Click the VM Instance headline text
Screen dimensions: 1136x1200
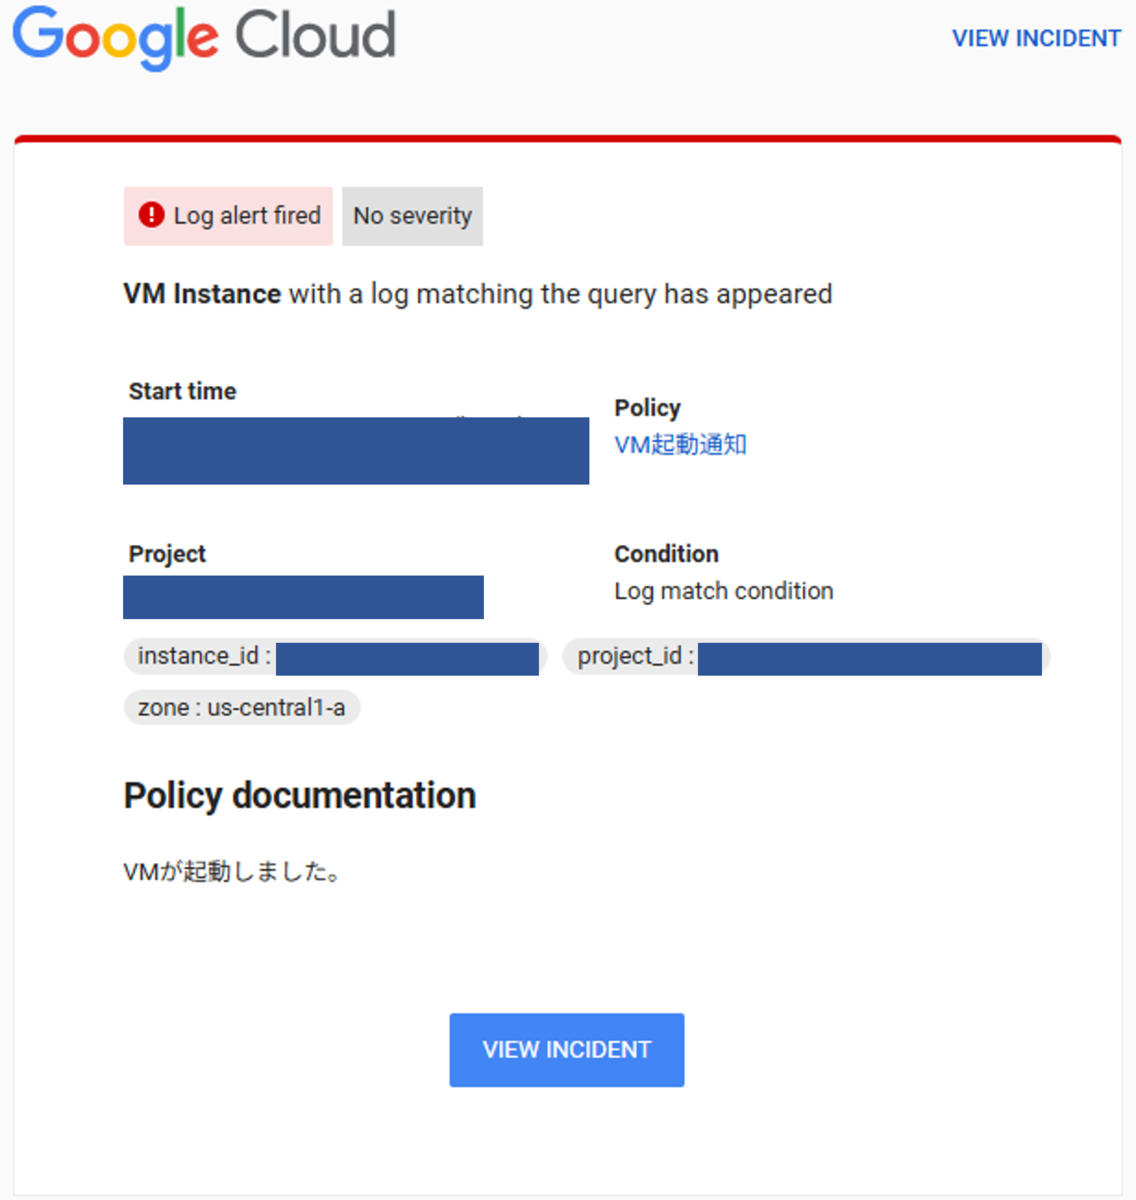point(478,294)
